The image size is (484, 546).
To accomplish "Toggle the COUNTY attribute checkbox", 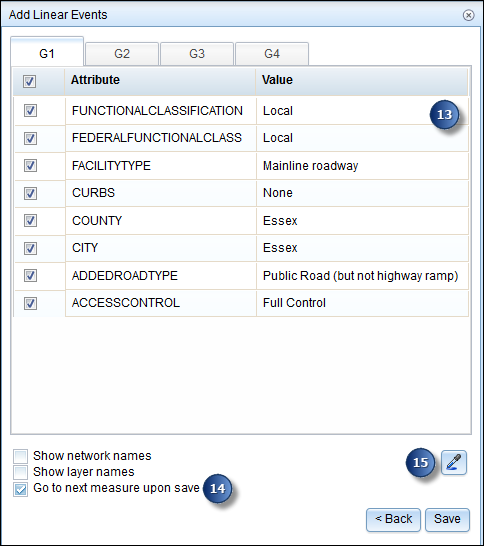I will (x=30, y=220).
